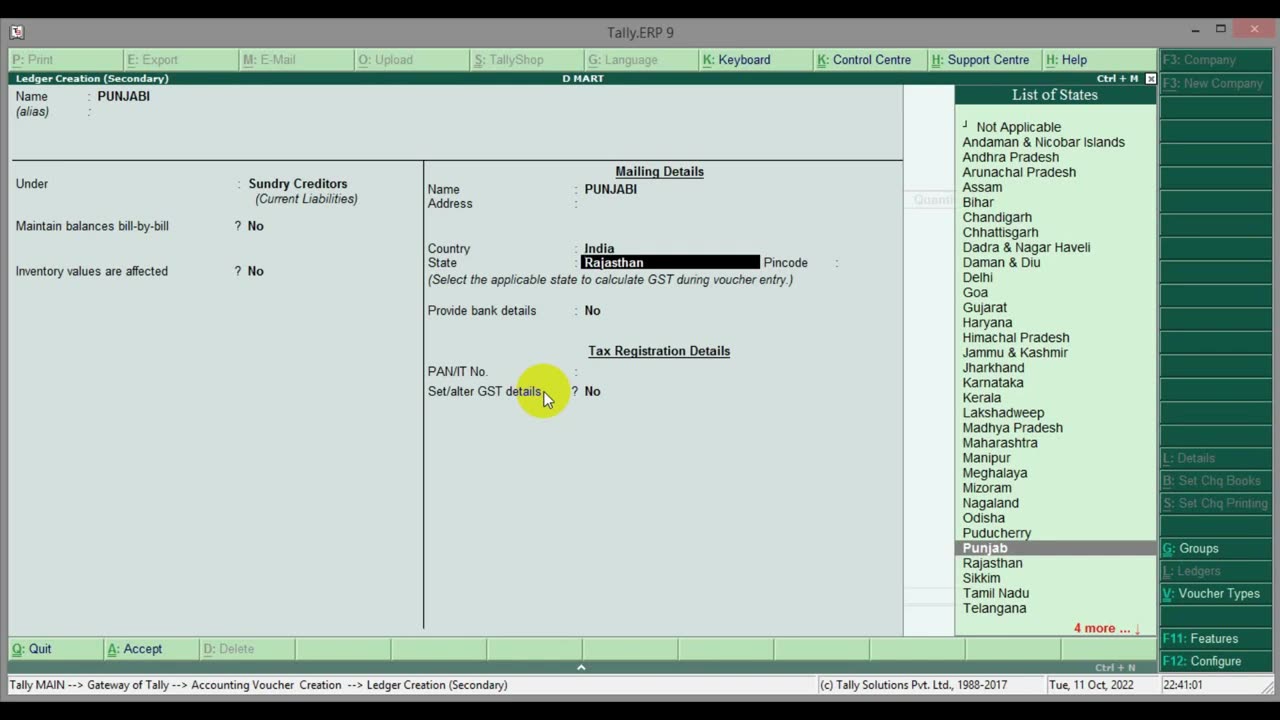Screen dimensions: 1280x720
Task: Click the Pincode input field
Action: pos(868,263)
